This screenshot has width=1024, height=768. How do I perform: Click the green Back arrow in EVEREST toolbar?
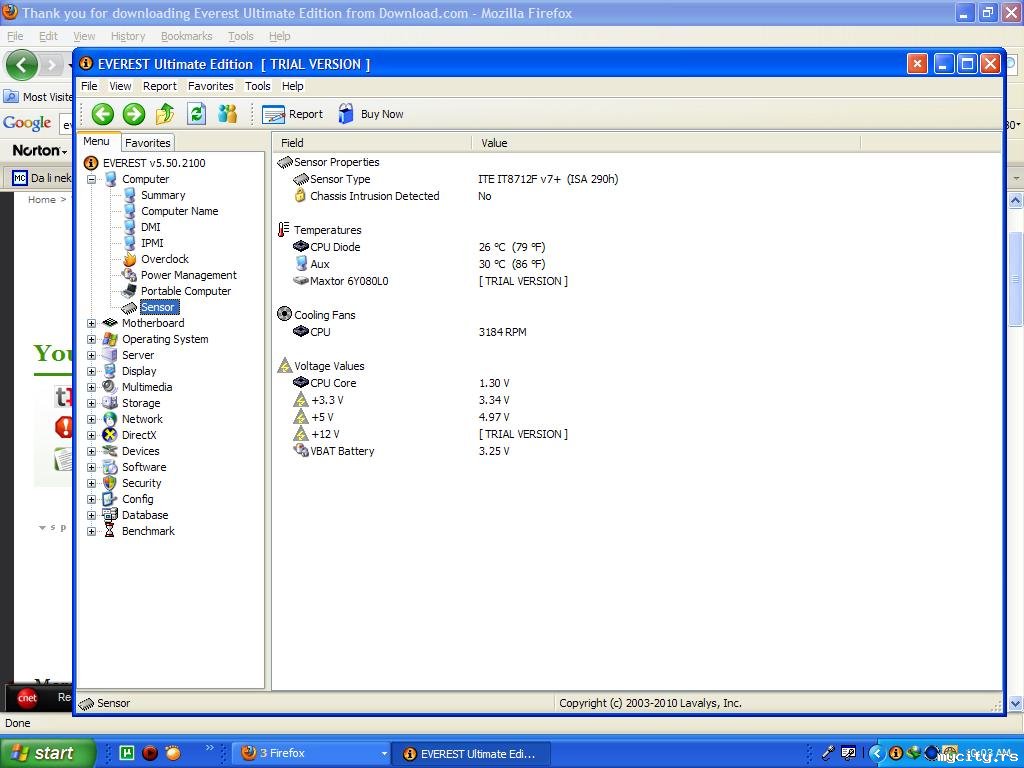point(102,114)
